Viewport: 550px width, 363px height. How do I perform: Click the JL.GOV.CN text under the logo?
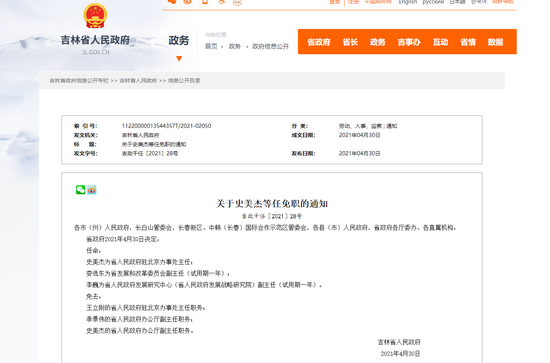(95, 52)
